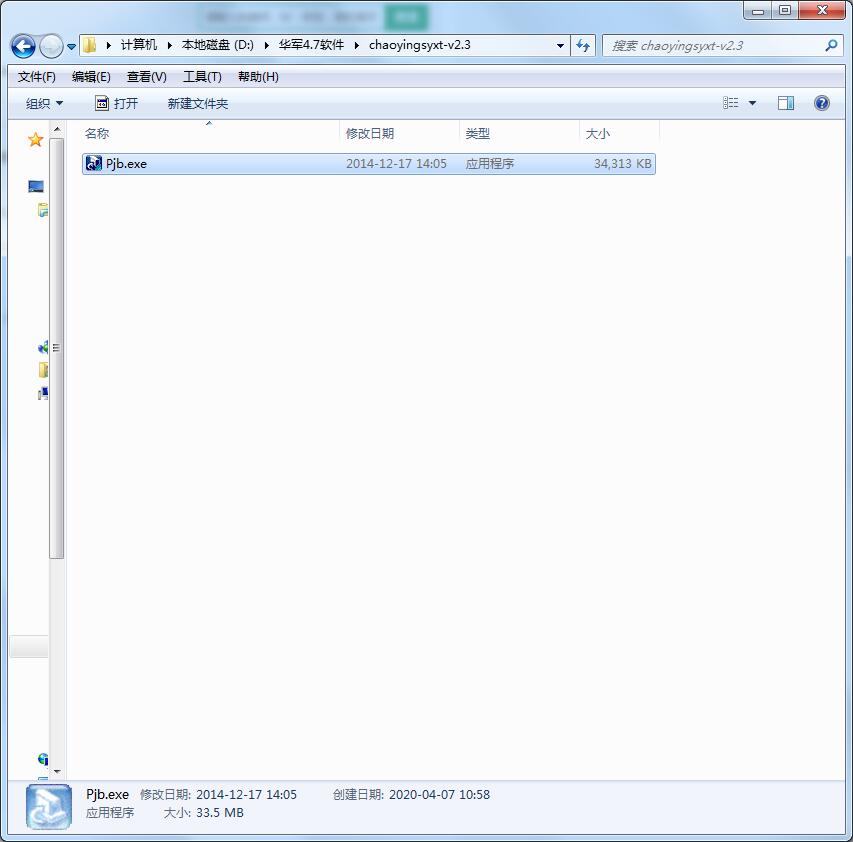
Task: Open the 编辑(E) menu
Action: coord(91,77)
